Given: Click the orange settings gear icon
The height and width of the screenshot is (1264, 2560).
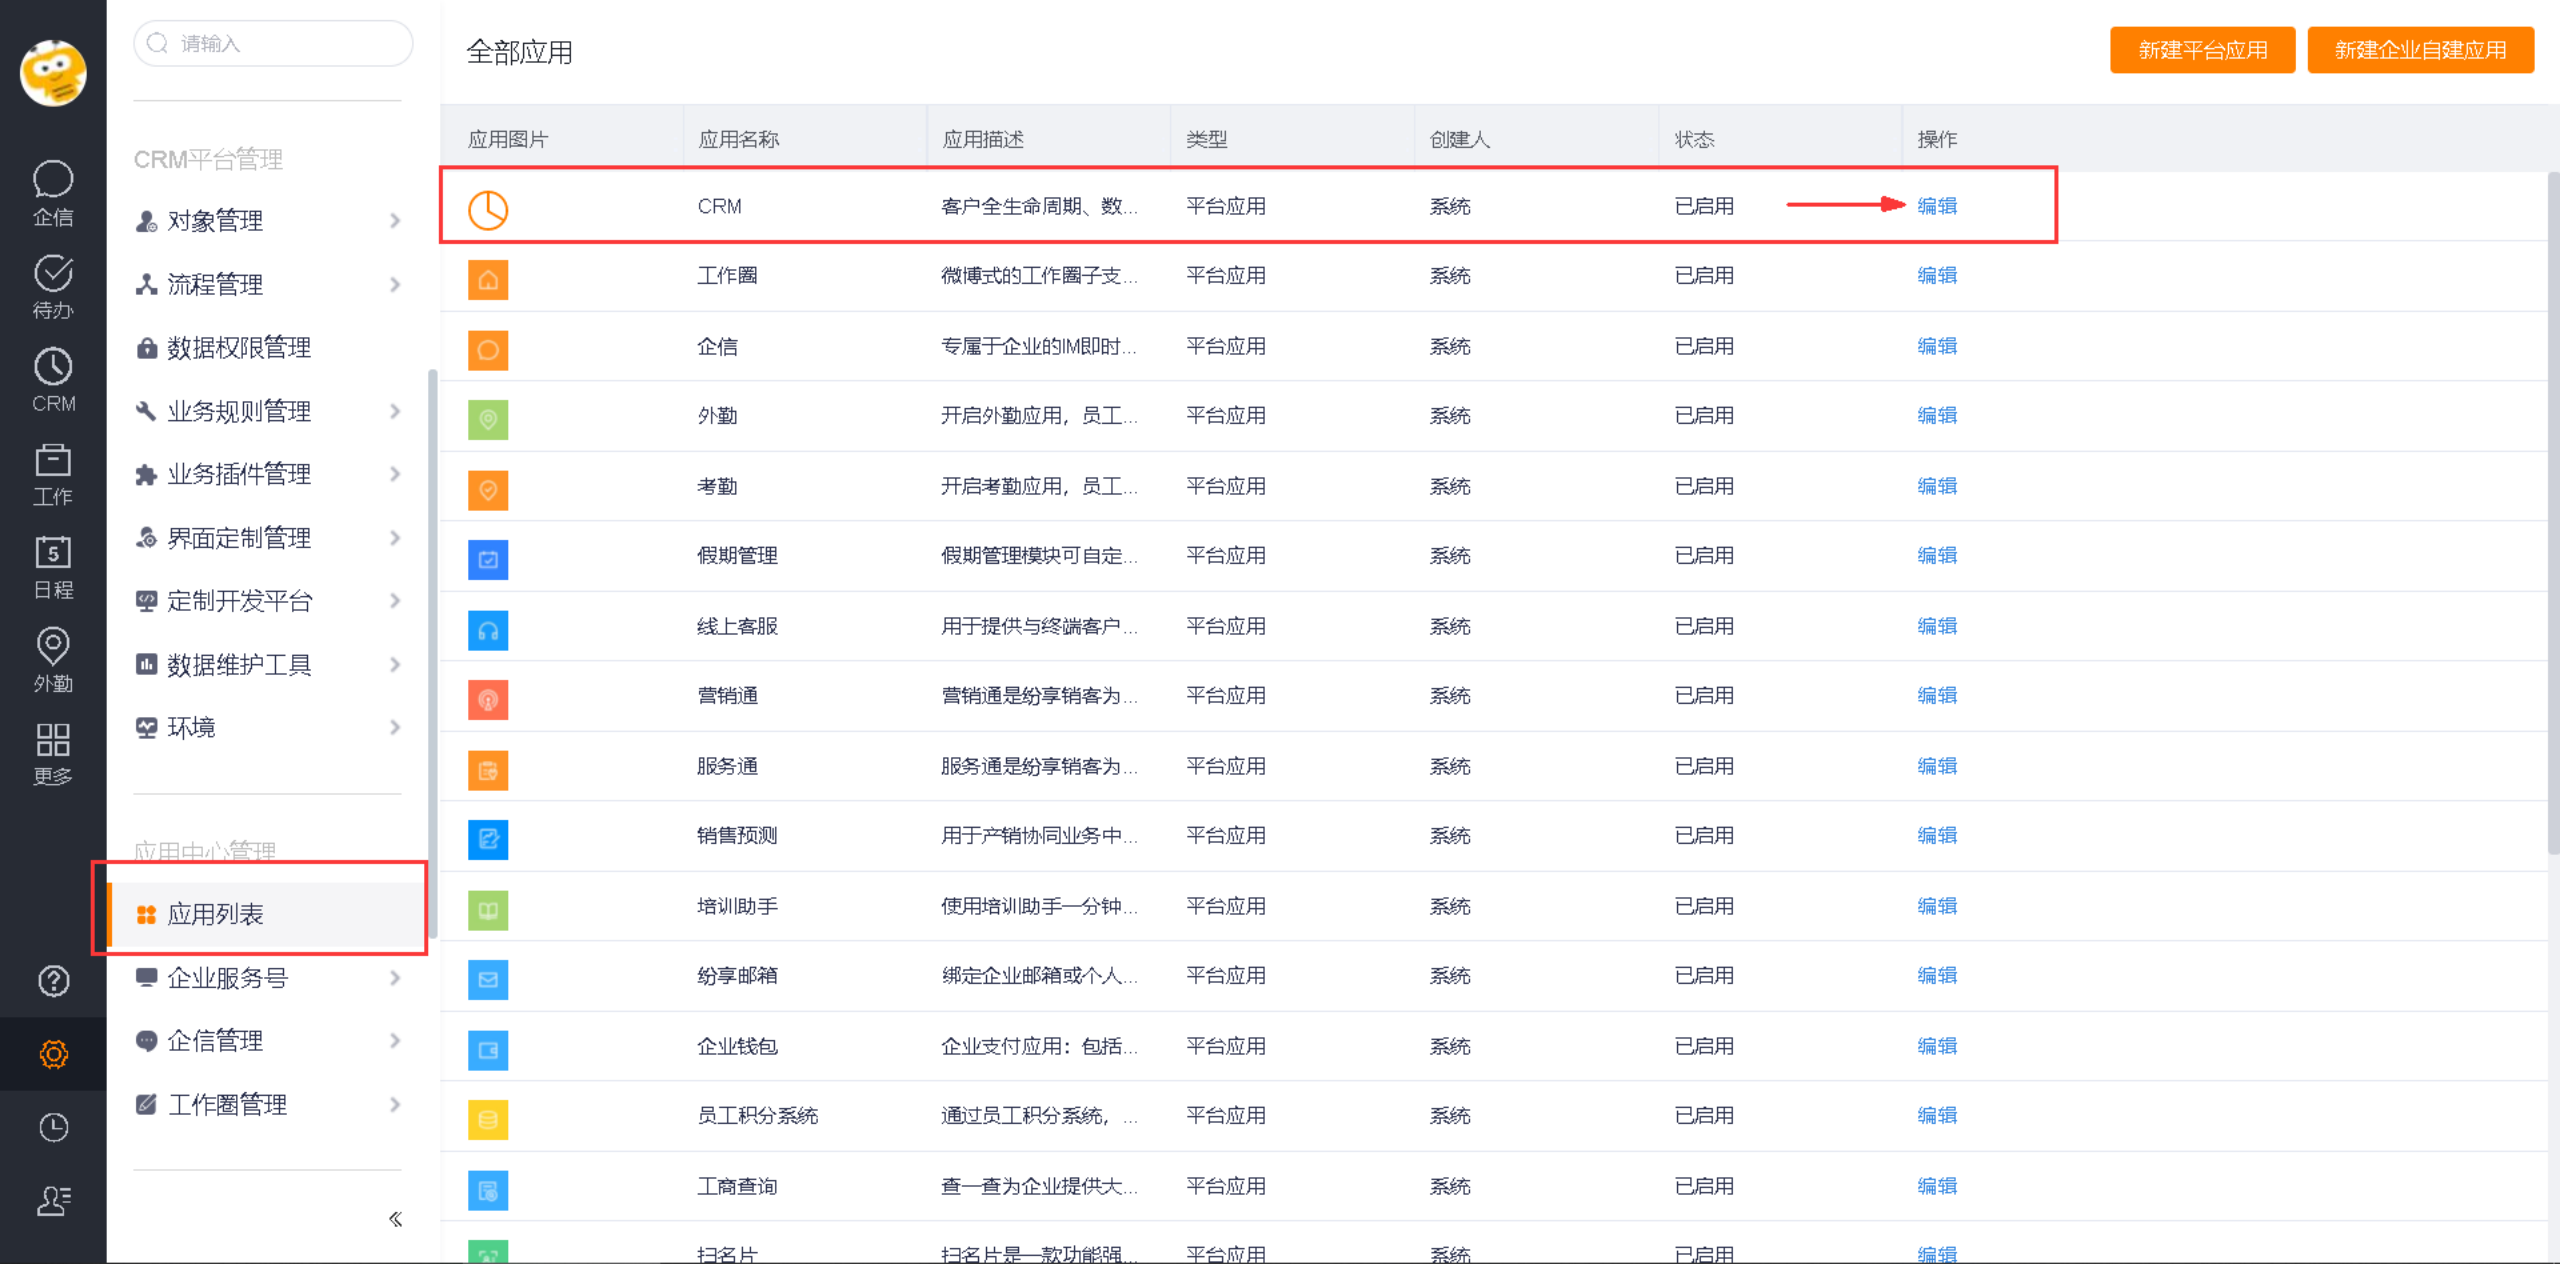Looking at the screenshot, I should 53,1054.
